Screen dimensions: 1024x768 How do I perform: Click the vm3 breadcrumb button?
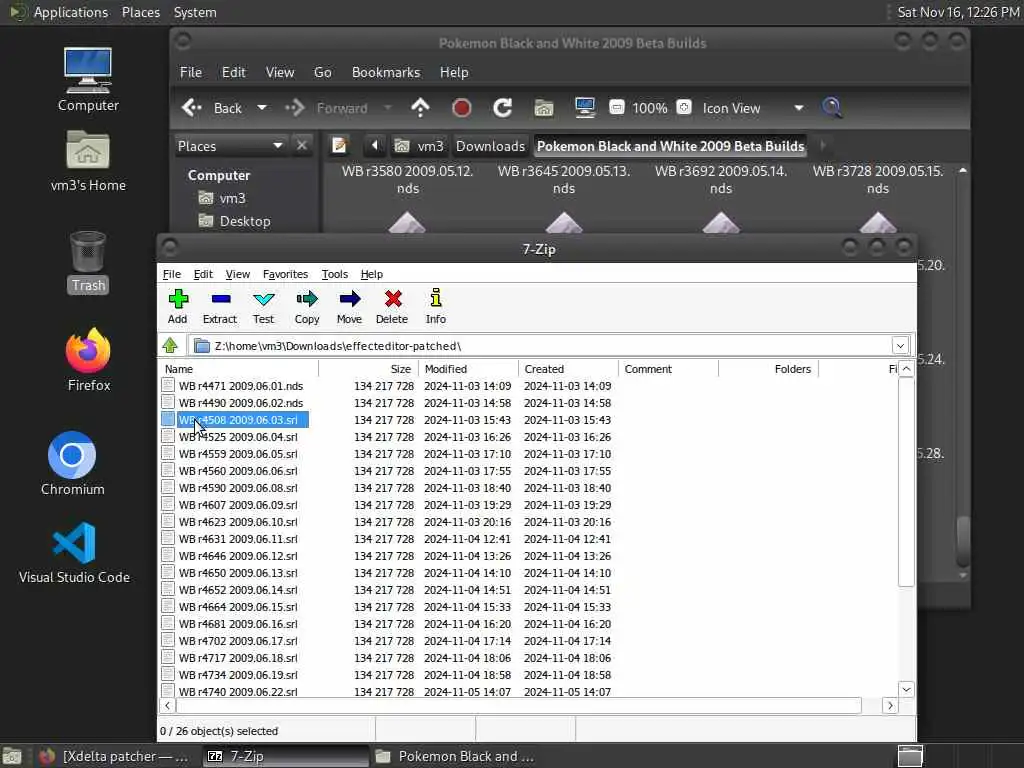(420, 146)
